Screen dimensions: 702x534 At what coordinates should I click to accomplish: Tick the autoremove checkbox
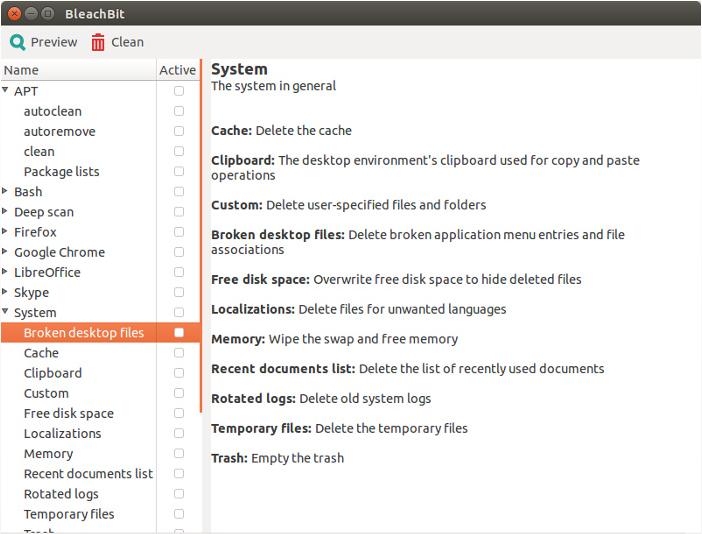pos(179,131)
